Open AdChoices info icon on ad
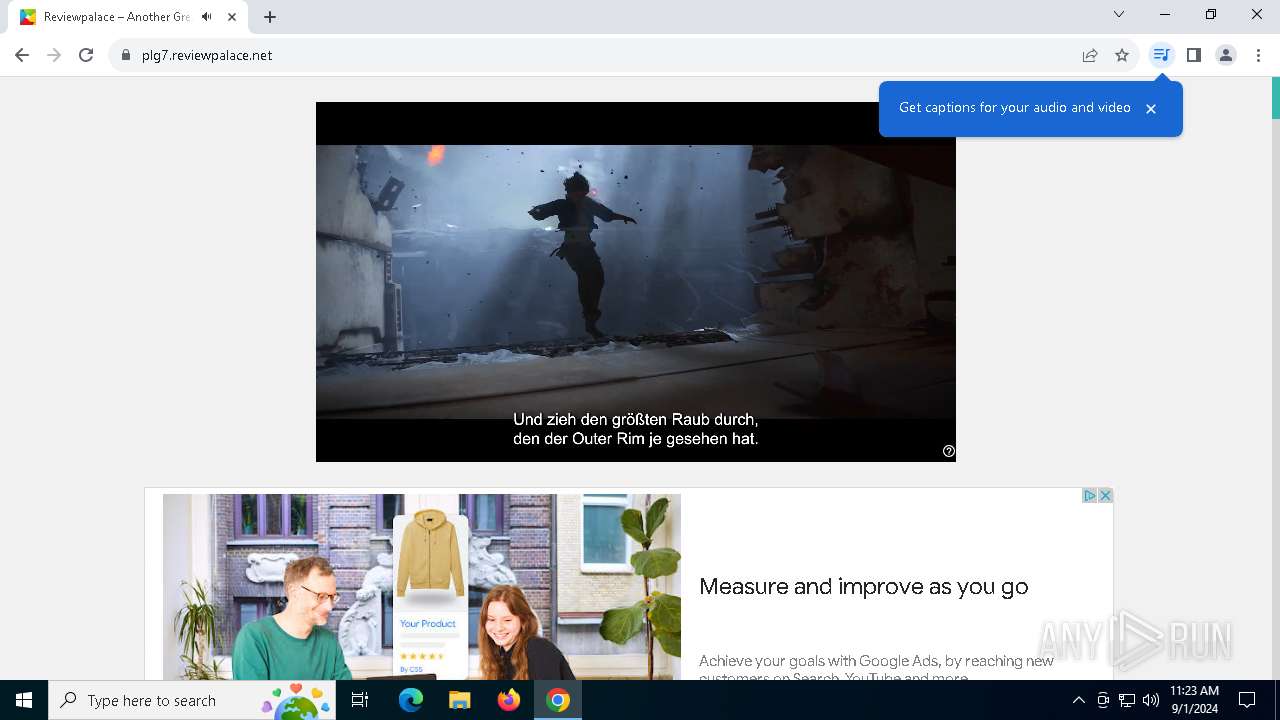 (x=1090, y=496)
